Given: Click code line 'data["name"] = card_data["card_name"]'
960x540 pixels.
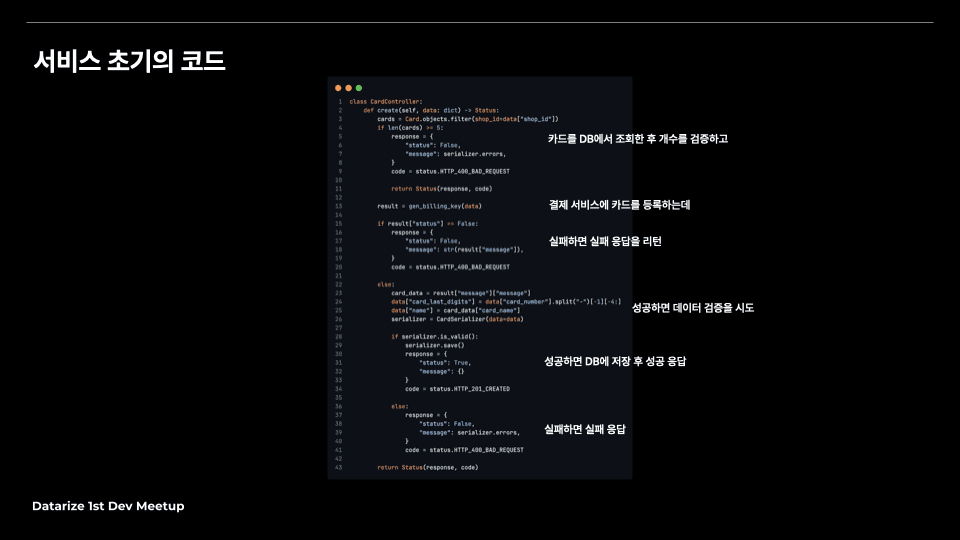Looking at the screenshot, I should tap(456, 310).
